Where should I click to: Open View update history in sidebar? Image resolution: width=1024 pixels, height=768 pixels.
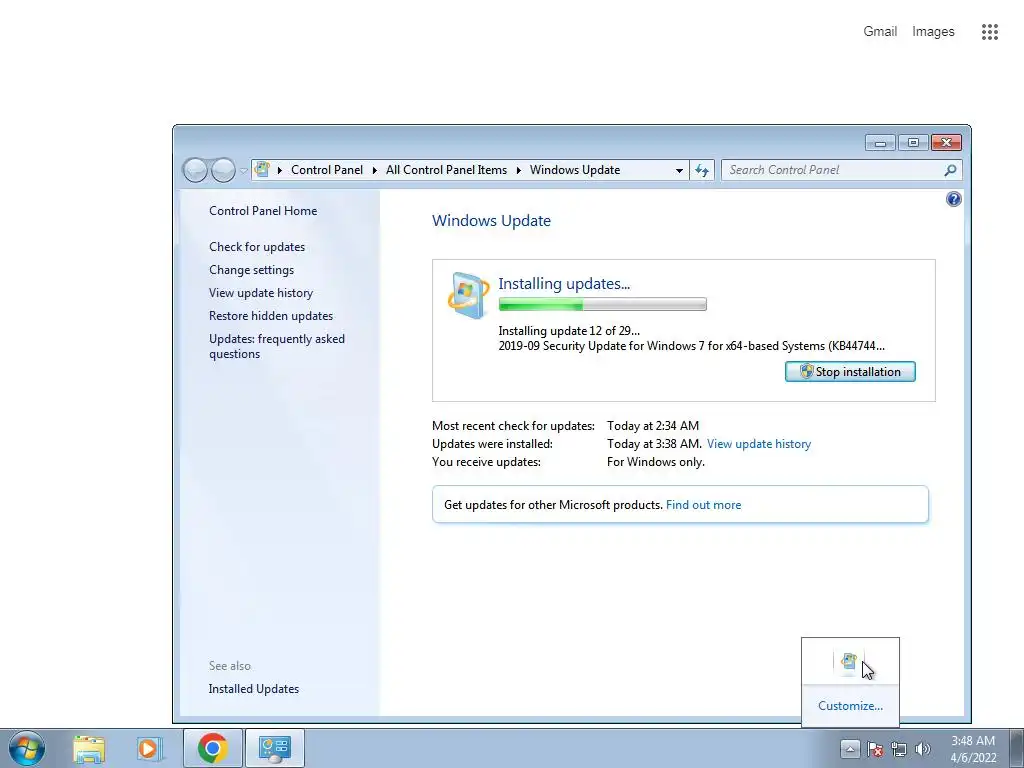(261, 293)
